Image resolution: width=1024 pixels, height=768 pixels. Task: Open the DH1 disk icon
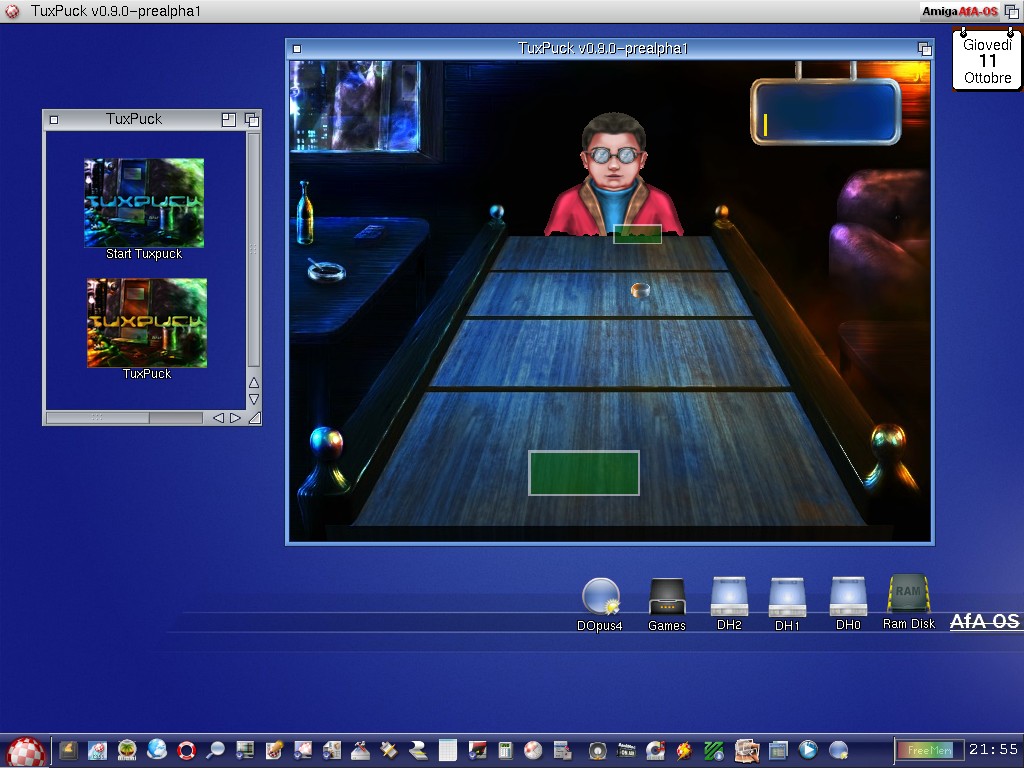tap(787, 598)
